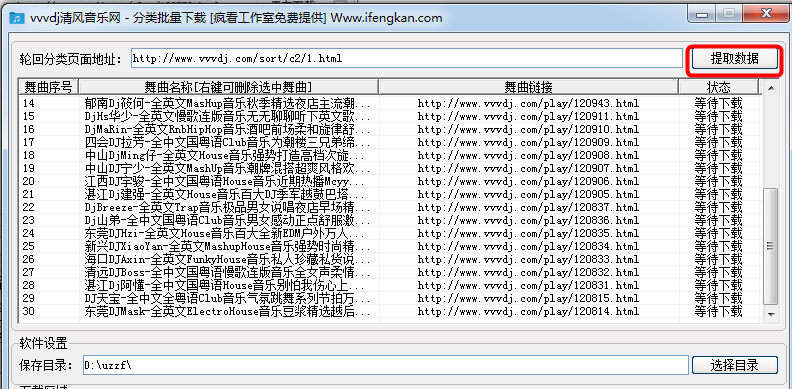
Task: Click link ending play/120908.html
Action: (x=528, y=156)
